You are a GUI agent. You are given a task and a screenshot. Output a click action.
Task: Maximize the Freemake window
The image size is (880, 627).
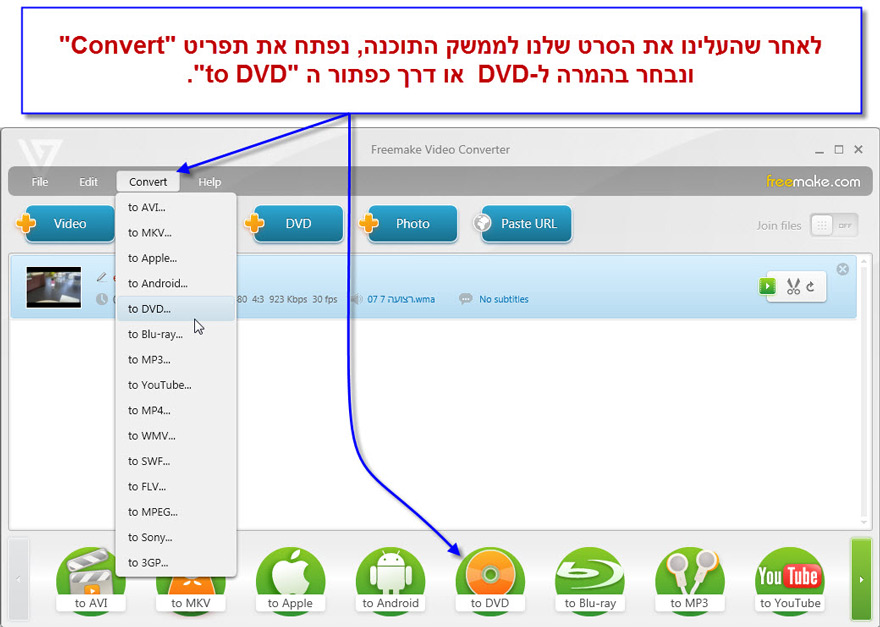click(x=839, y=149)
